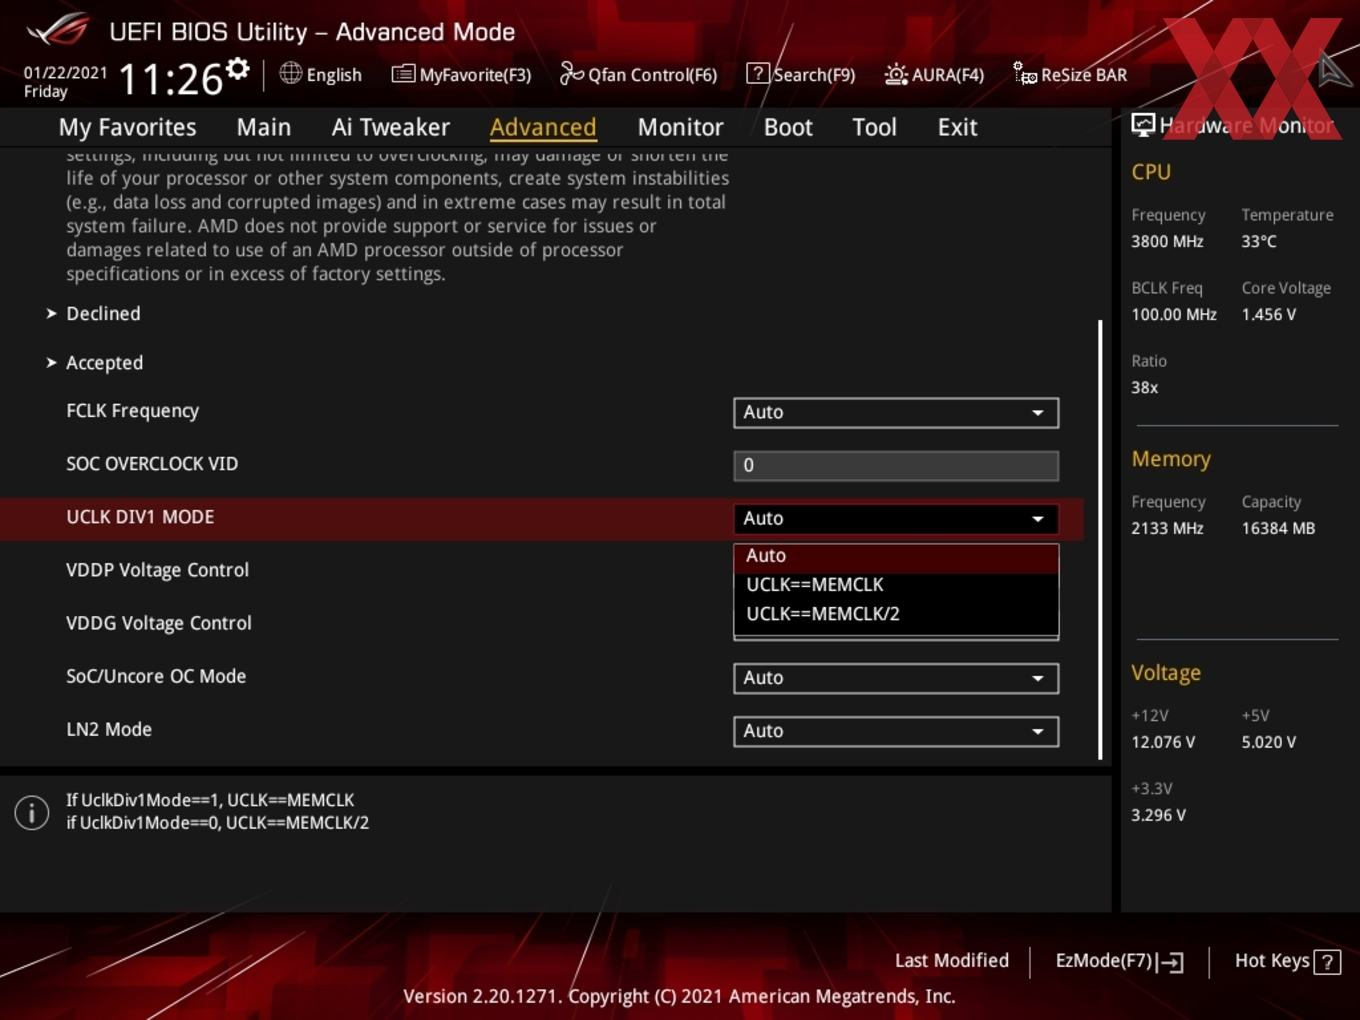Click the ReSize BAR icon
This screenshot has width=1360, height=1020.
[1025, 74]
